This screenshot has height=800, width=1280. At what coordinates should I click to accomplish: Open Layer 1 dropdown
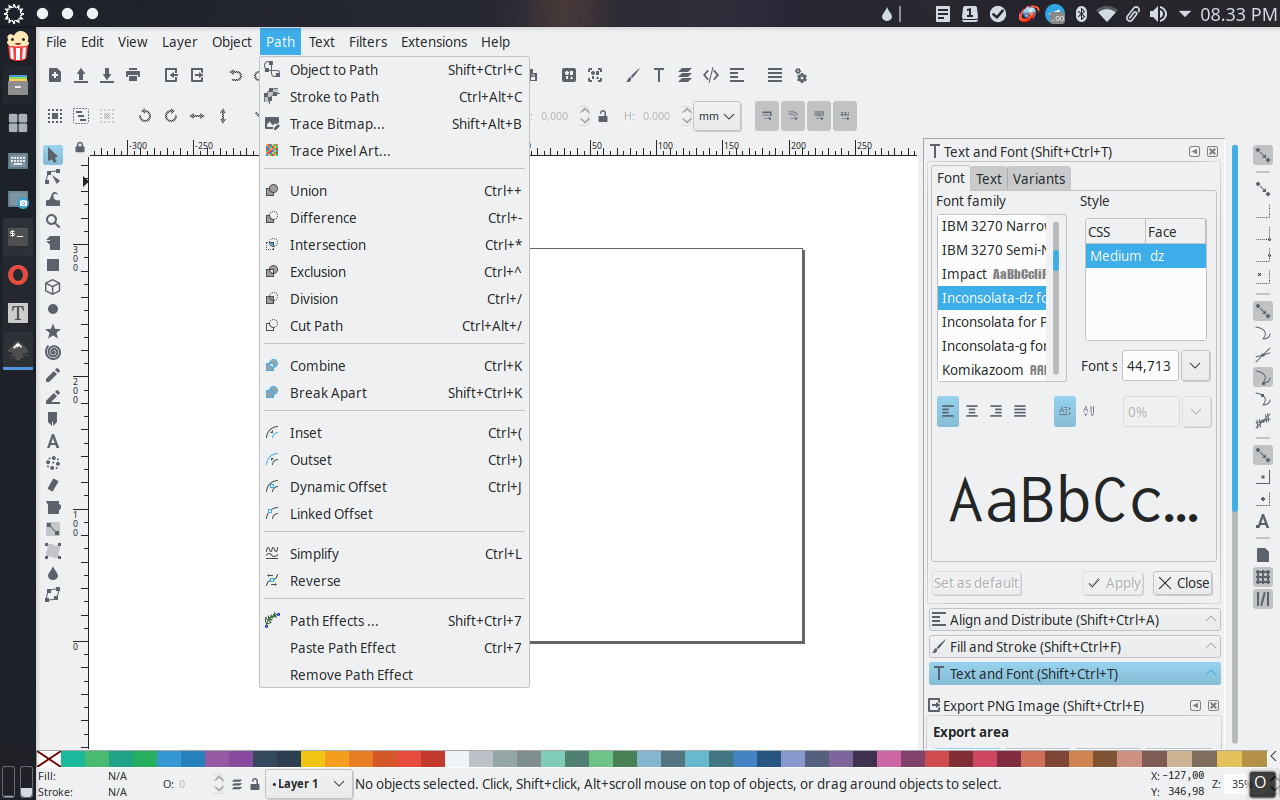(310, 784)
